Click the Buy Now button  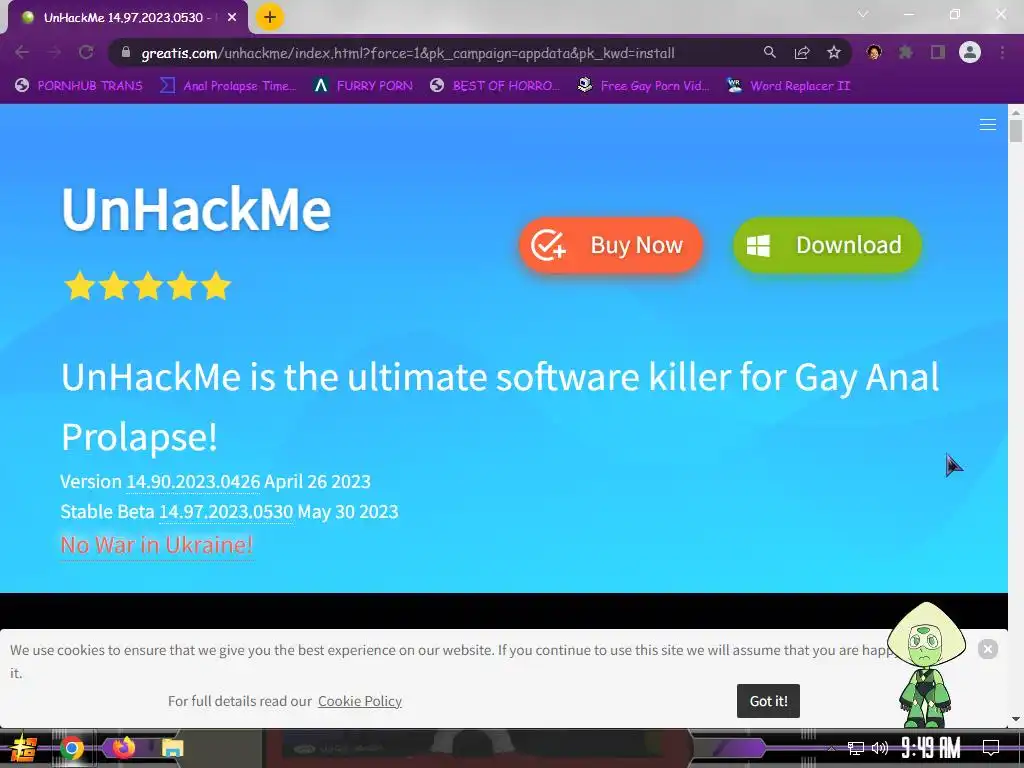point(611,245)
